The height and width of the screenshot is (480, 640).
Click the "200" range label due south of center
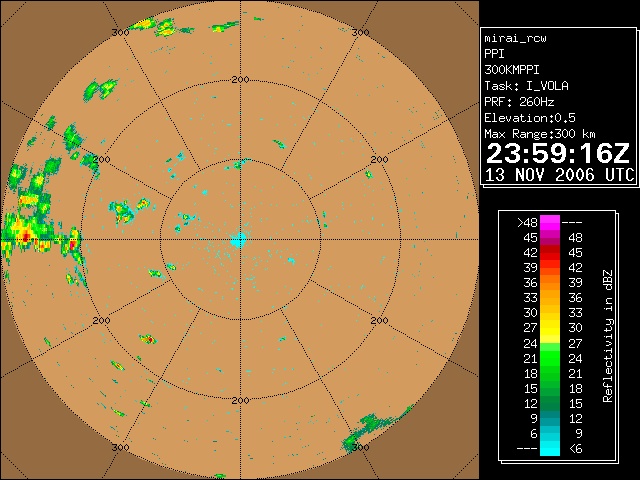tap(240, 401)
